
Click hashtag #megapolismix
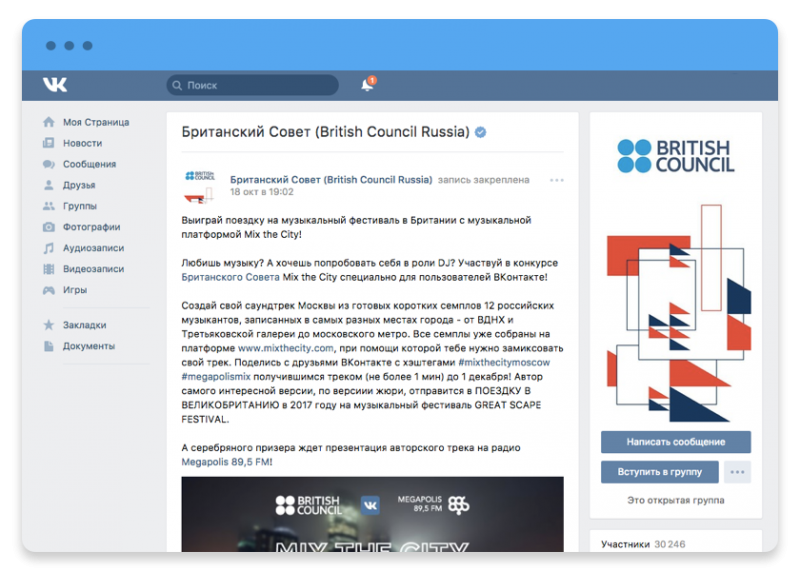click(216, 377)
